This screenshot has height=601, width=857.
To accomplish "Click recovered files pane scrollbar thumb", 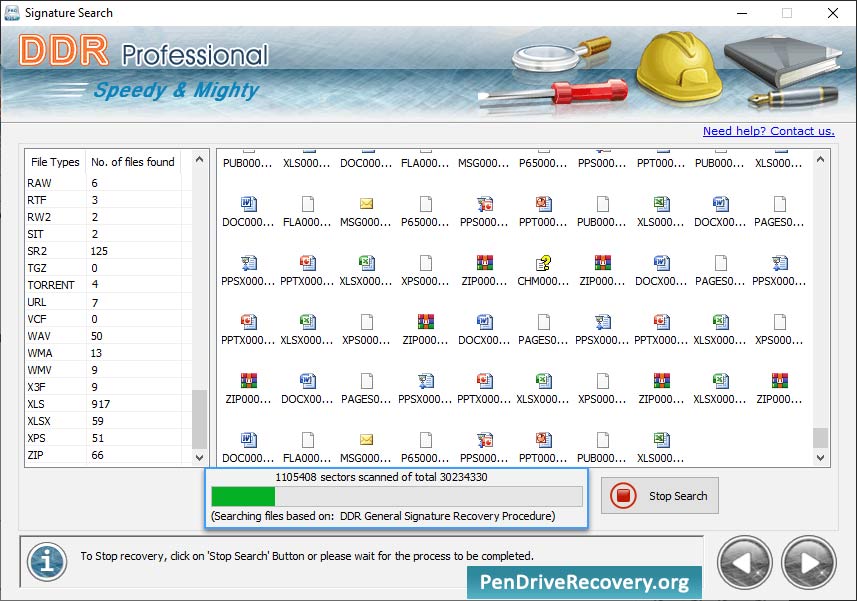I will click(820, 438).
